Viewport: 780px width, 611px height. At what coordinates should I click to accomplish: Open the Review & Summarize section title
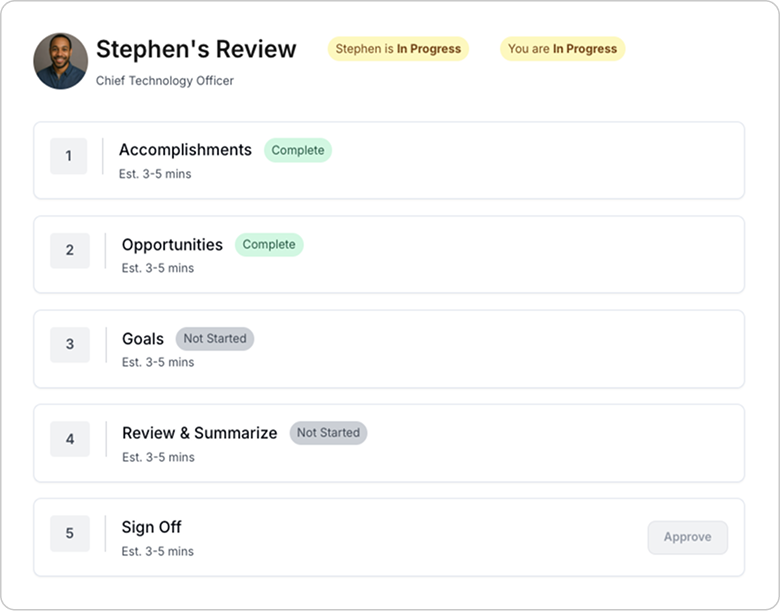coord(199,433)
